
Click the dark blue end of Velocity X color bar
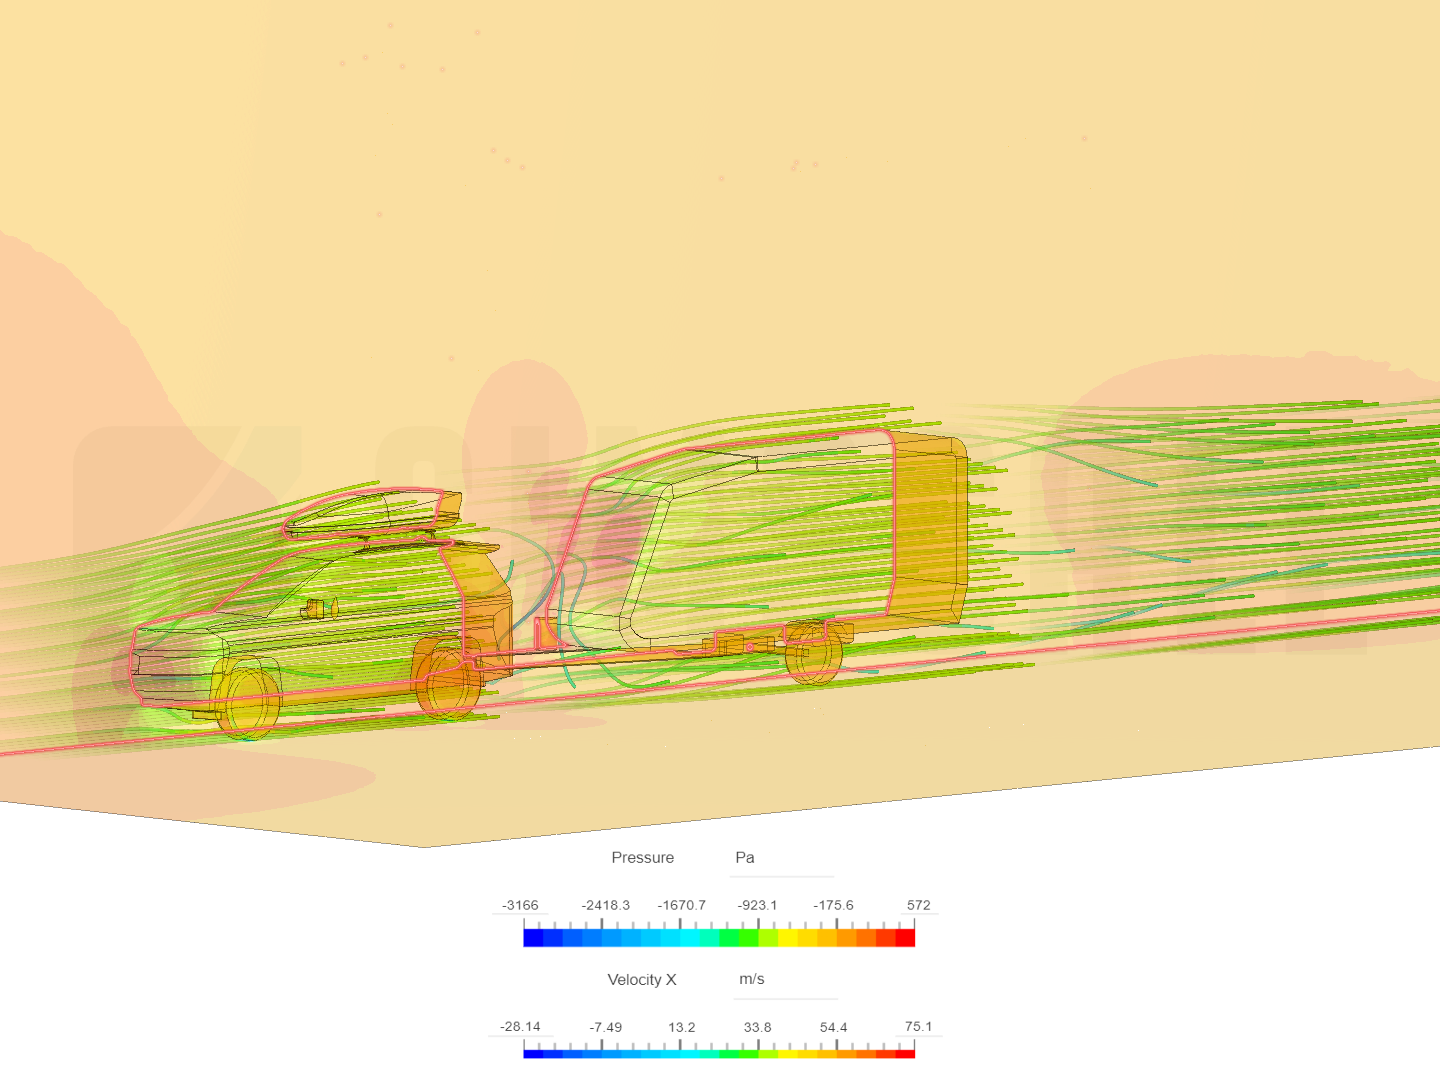(533, 1053)
